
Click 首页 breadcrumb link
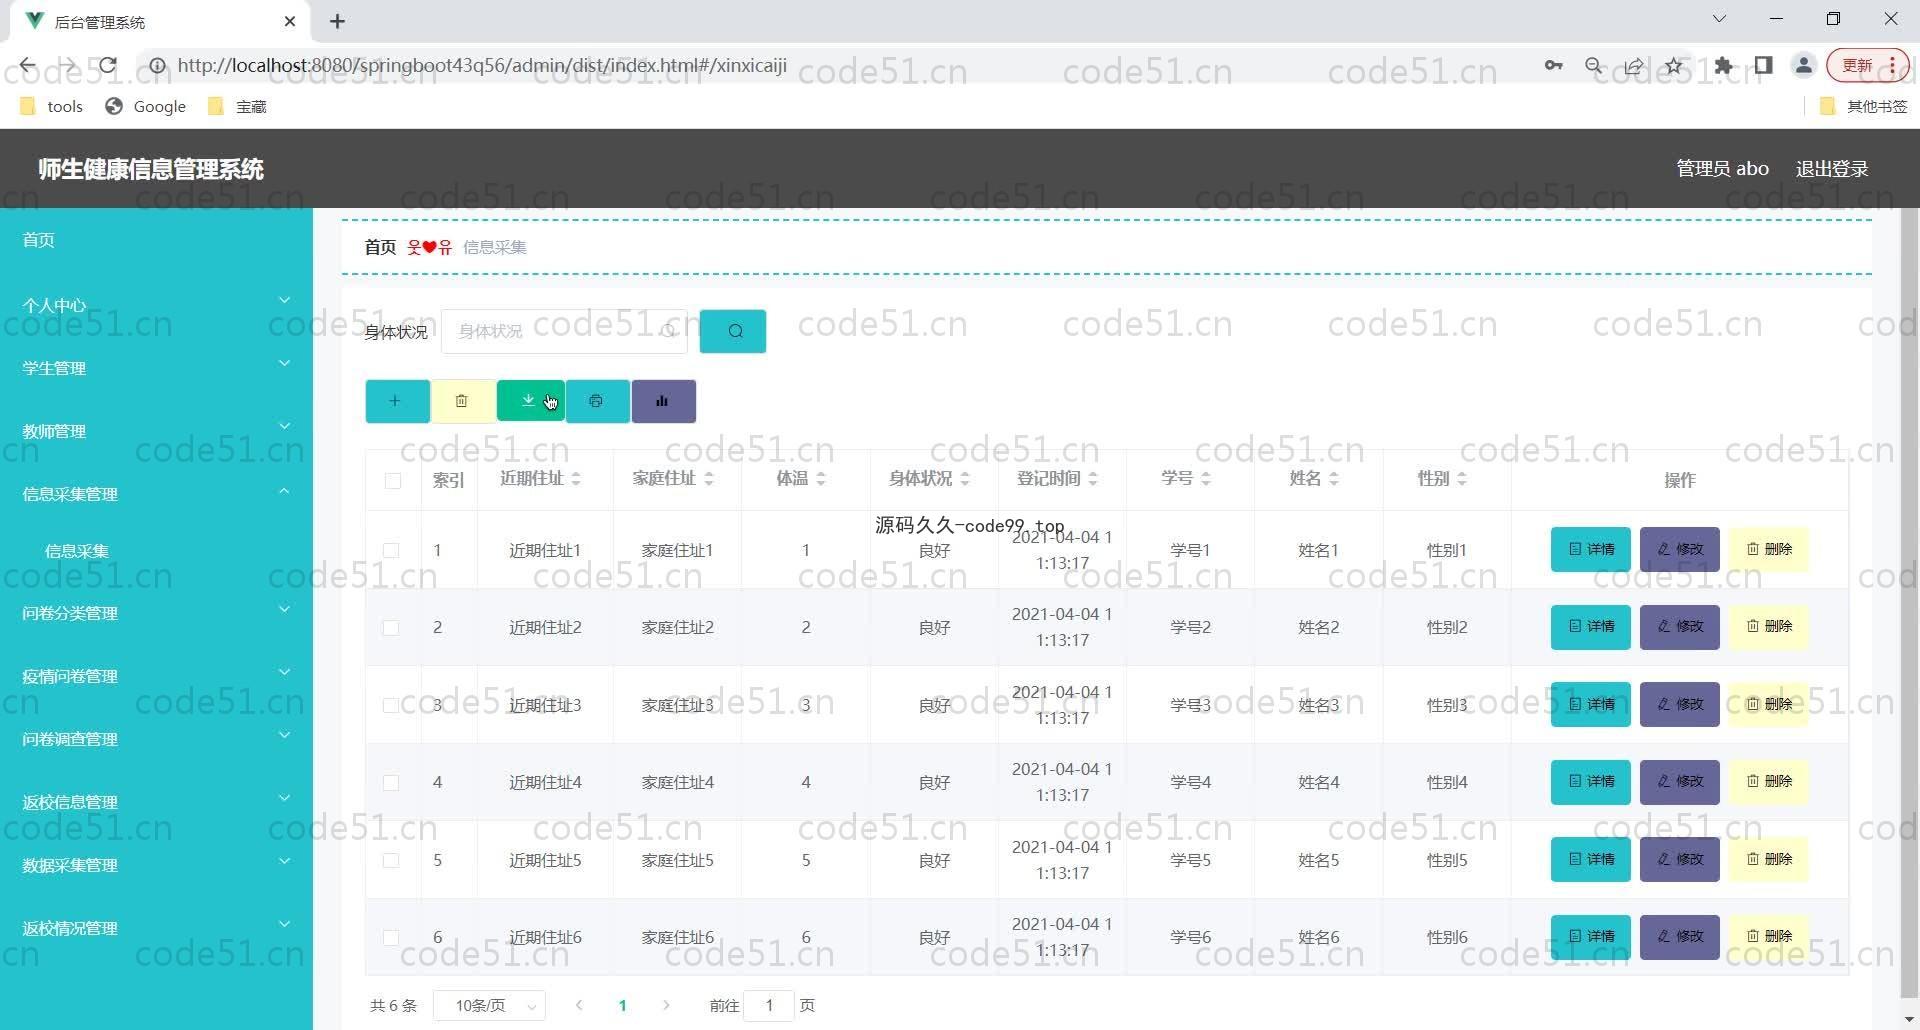[x=380, y=247]
